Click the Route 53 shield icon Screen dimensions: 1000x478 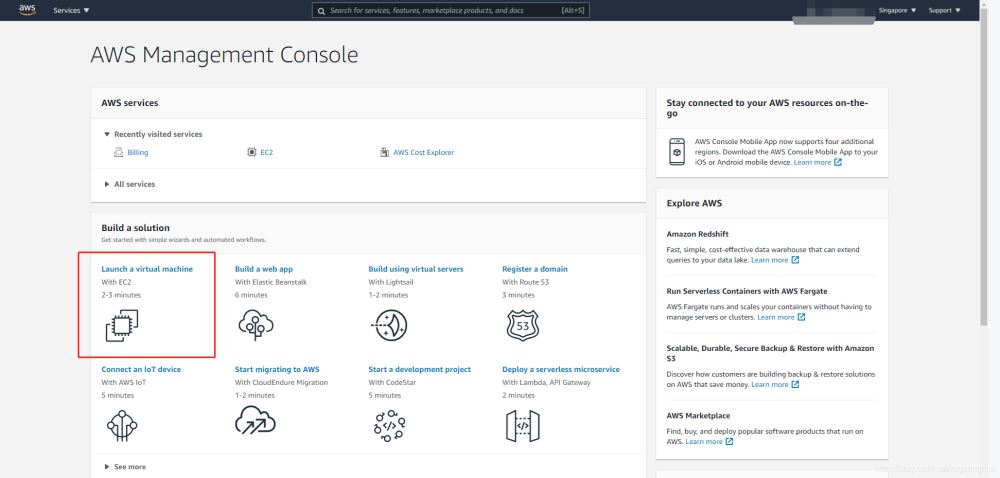[521, 325]
